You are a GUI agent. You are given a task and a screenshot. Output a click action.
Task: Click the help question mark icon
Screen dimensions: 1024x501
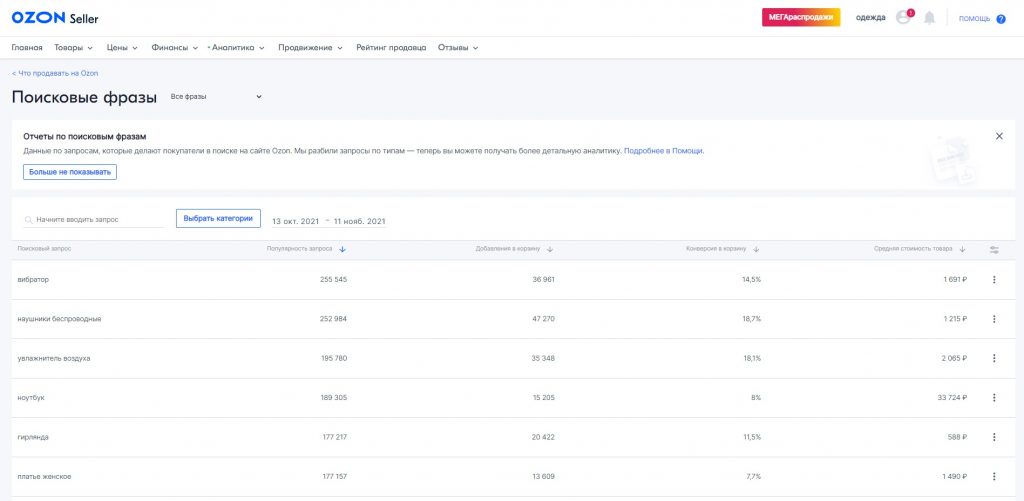1000,18
